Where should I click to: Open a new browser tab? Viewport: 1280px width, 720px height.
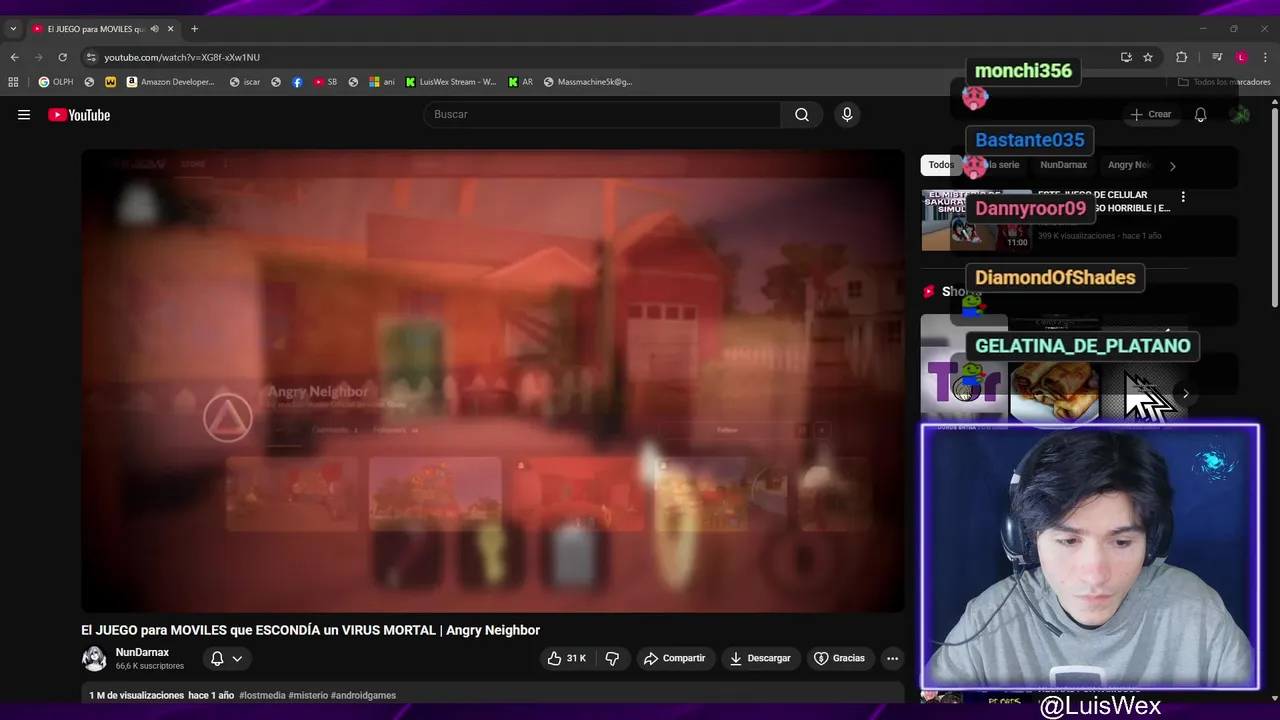[x=194, y=29]
